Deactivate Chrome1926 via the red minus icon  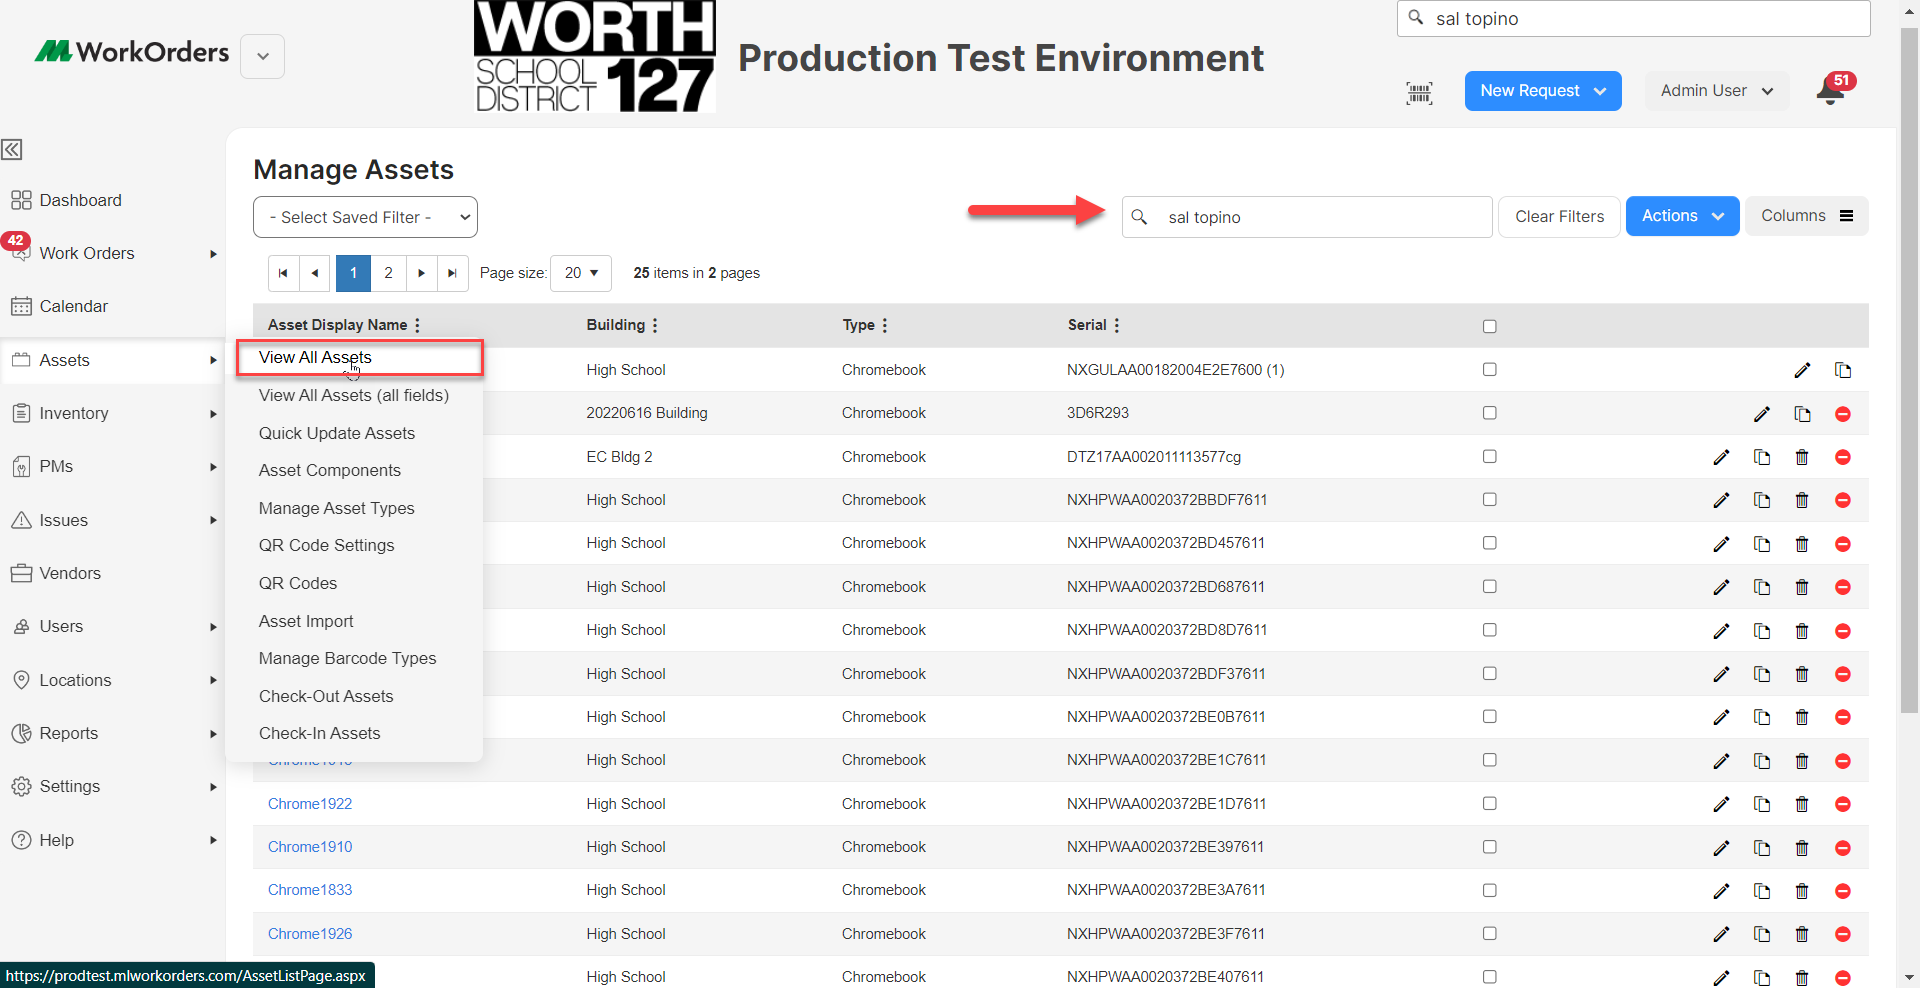click(x=1842, y=933)
